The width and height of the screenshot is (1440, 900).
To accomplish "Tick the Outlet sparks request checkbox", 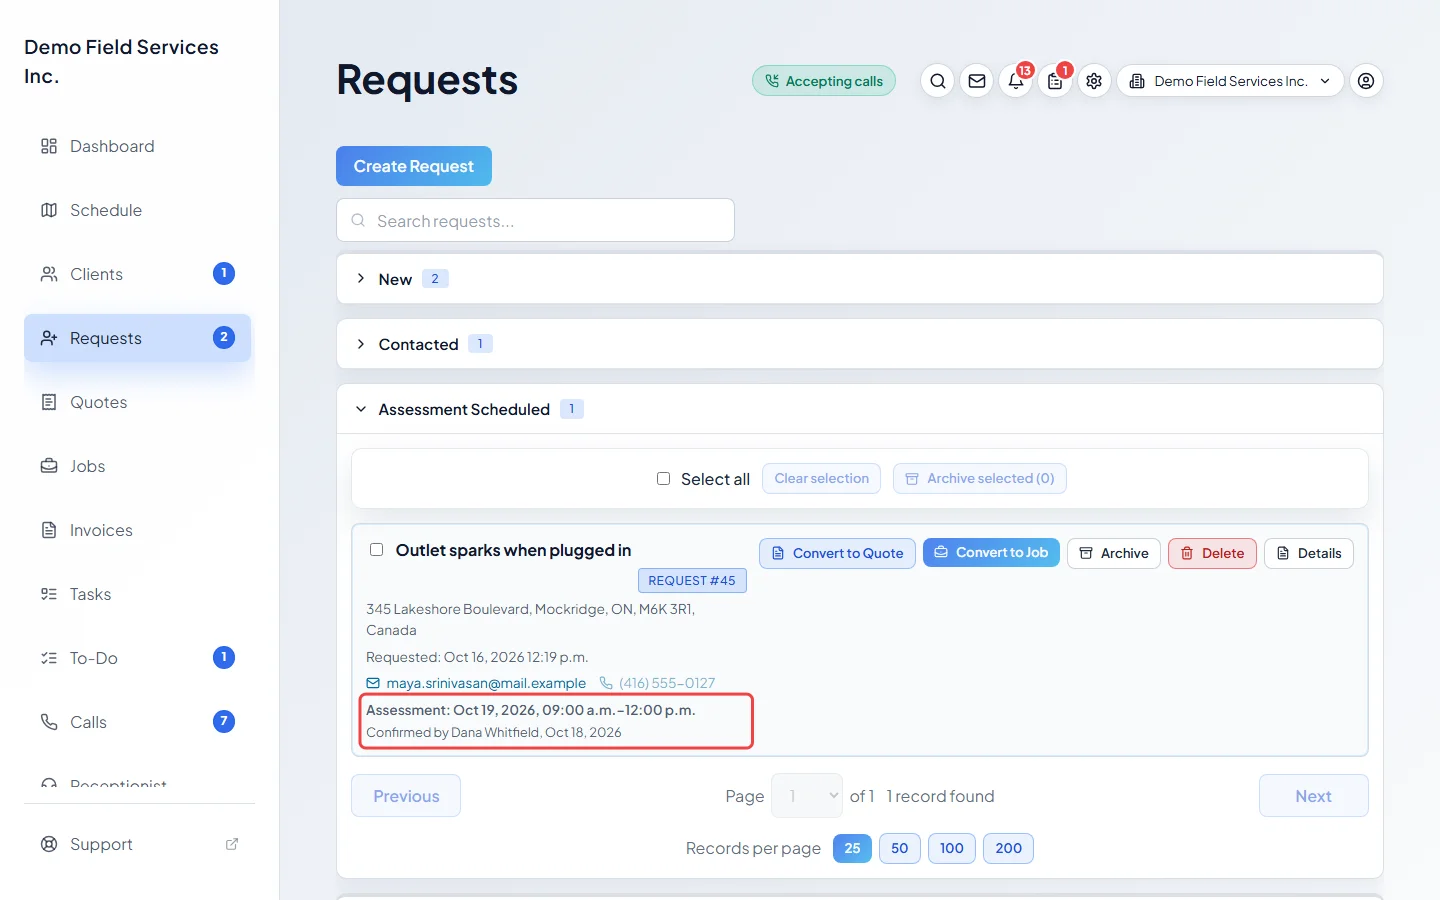I will pyautogui.click(x=376, y=550).
